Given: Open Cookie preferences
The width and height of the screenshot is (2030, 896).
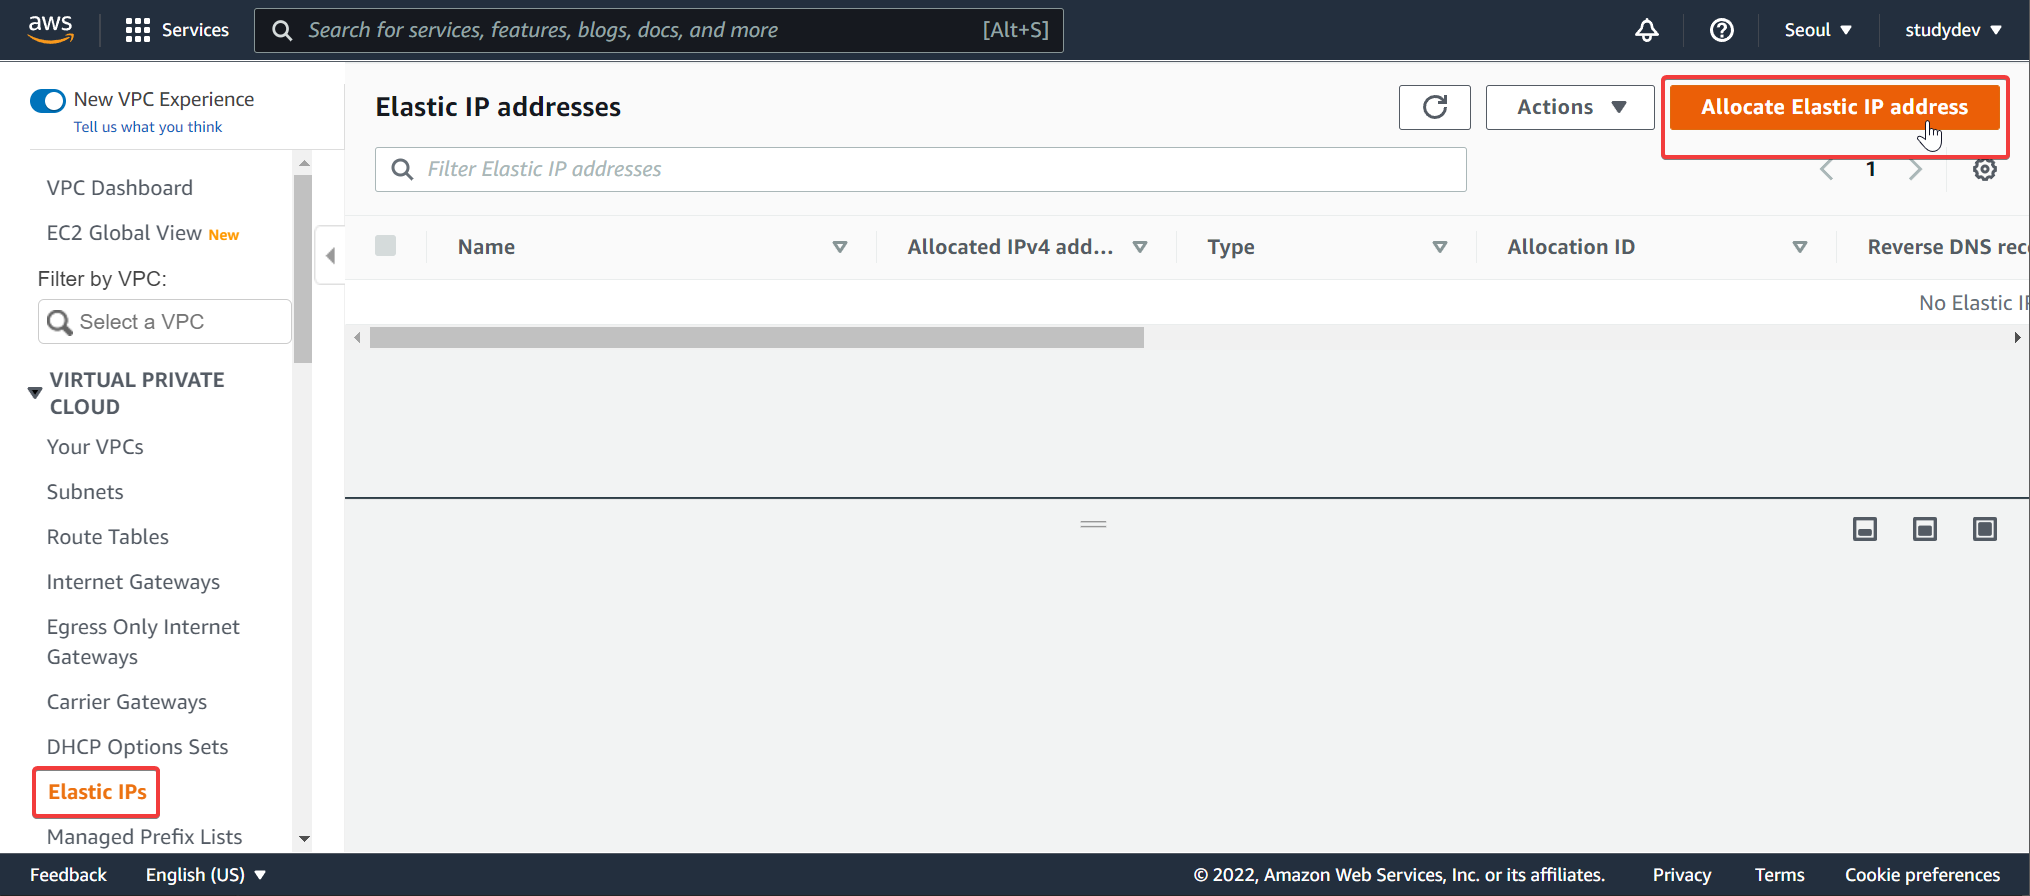Looking at the screenshot, I should [1922, 875].
